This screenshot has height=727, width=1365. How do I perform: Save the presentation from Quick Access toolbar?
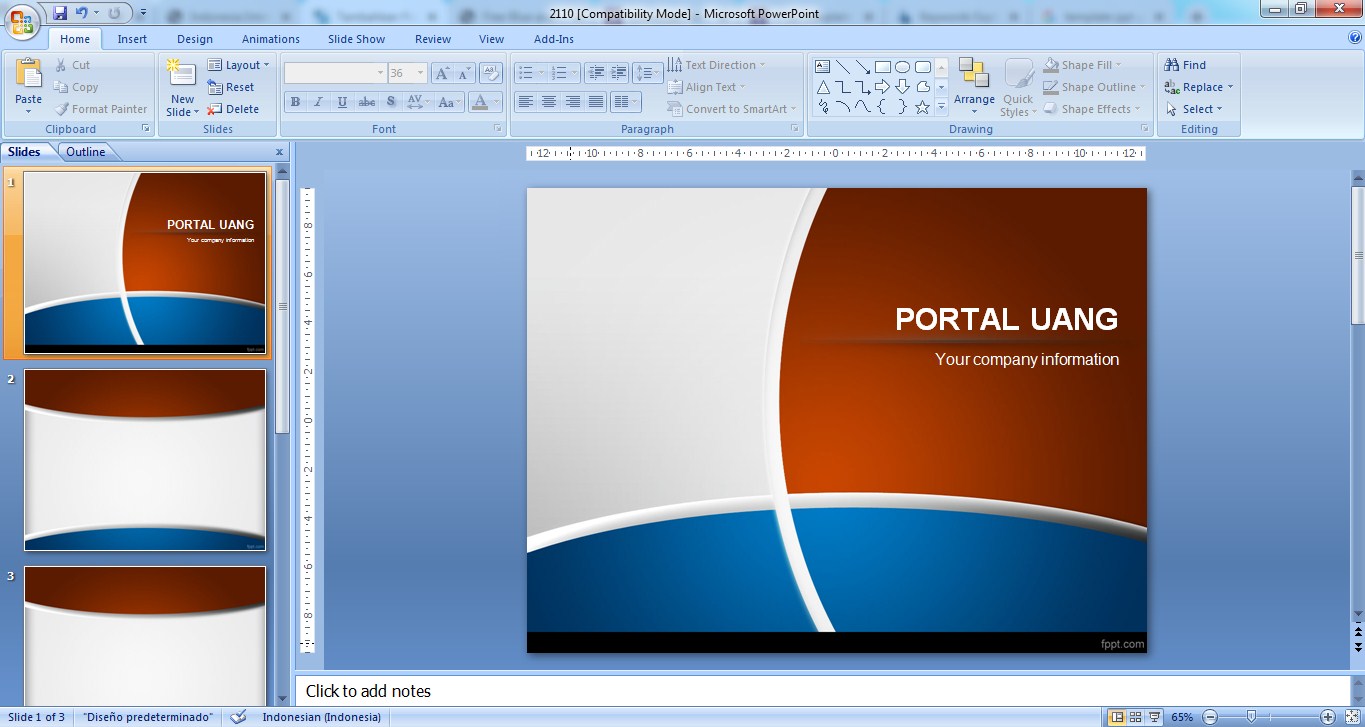click(60, 13)
